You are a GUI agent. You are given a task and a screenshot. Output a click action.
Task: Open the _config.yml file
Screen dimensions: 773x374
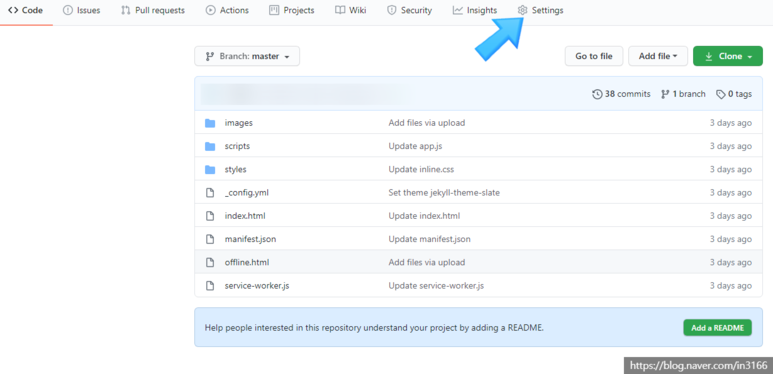click(246, 193)
